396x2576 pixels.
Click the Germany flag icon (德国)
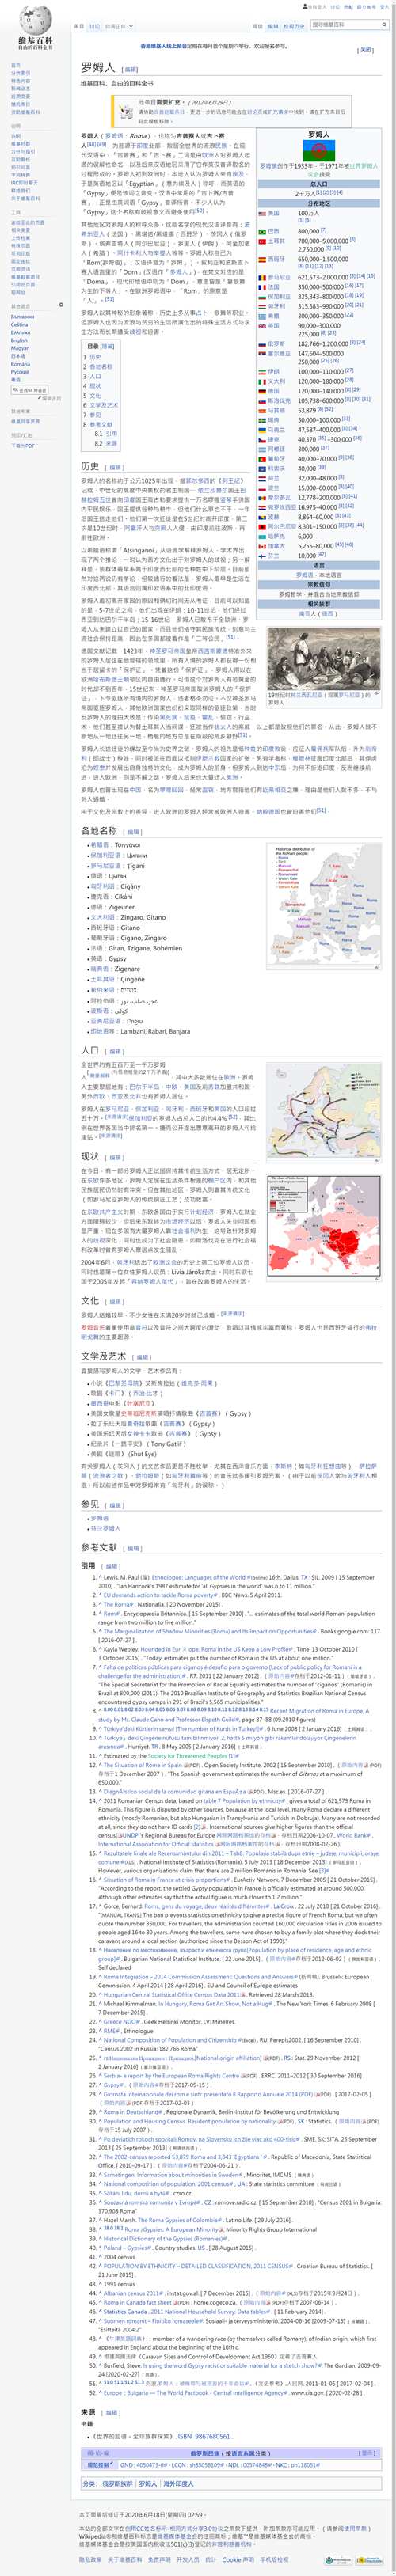tap(263, 392)
